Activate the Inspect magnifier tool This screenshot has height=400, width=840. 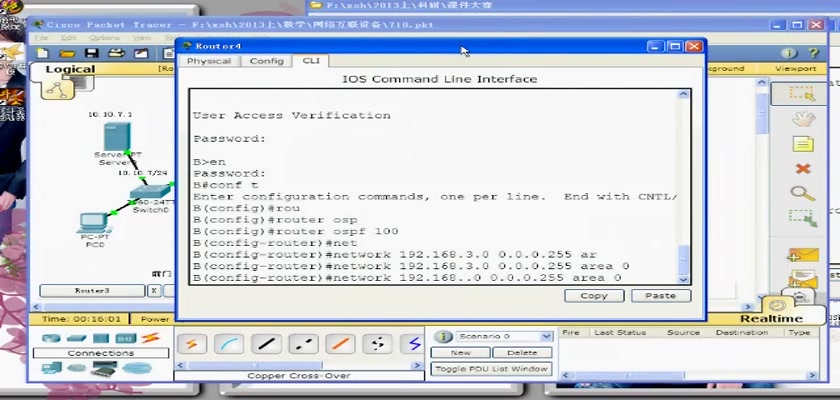point(802,193)
